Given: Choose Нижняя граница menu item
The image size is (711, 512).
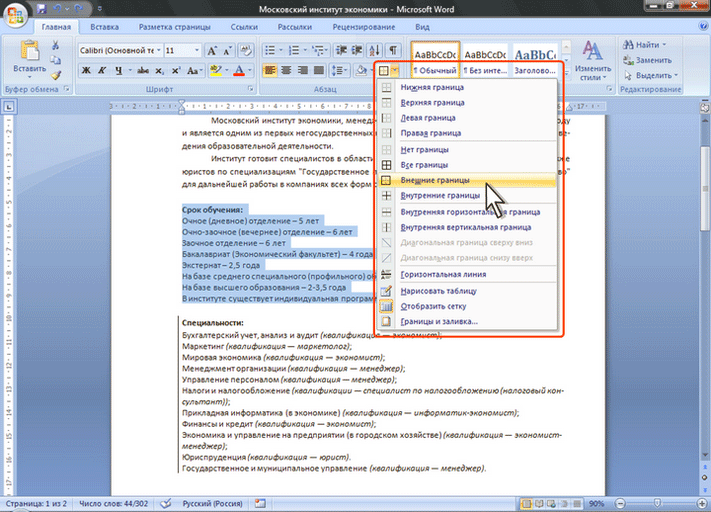Looking at the screenshot, I should (x=468, y=87).
